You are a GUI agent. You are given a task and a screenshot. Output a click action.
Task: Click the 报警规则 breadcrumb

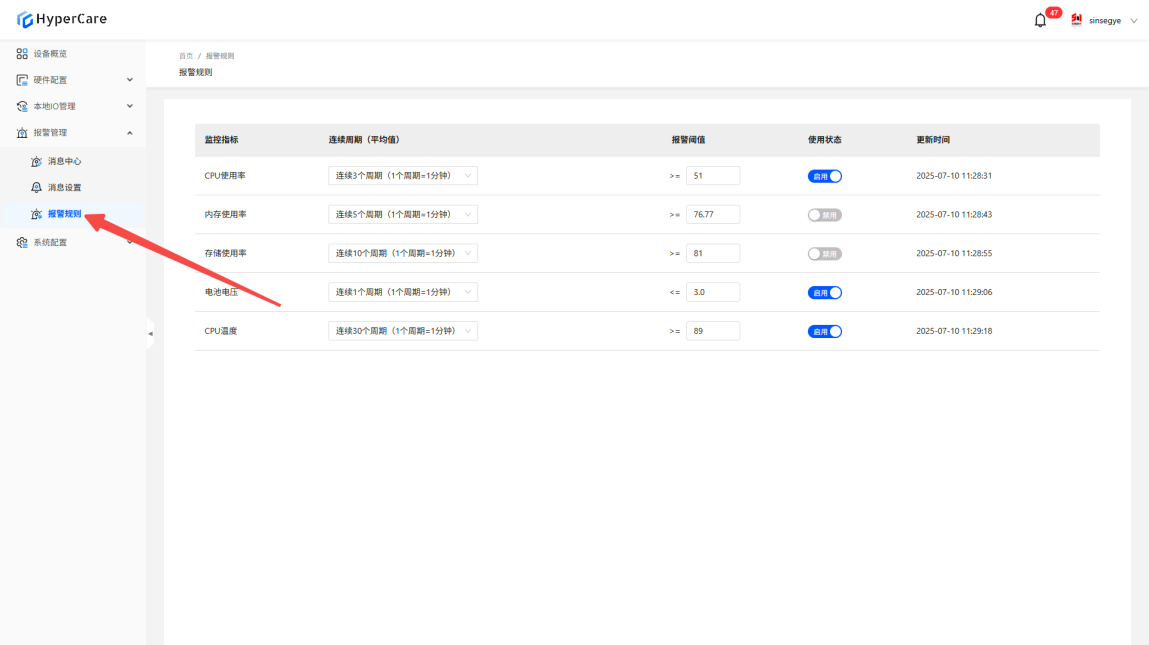(x=220, y=56)
